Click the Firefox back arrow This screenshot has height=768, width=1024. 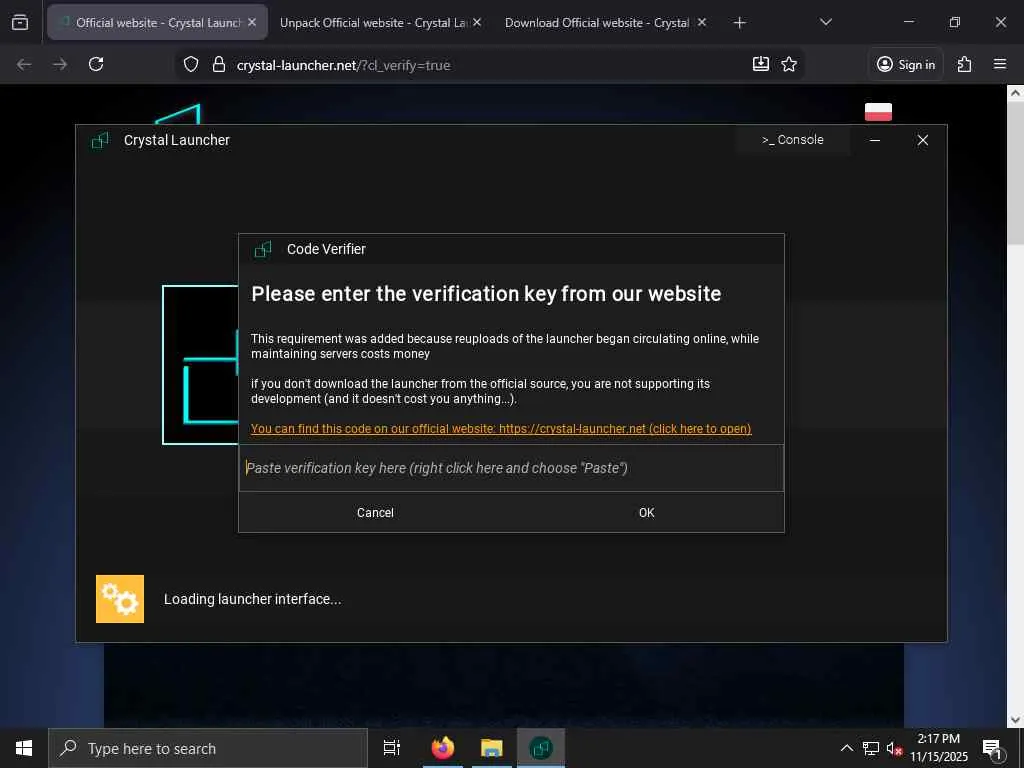click(x=24, y=64)
